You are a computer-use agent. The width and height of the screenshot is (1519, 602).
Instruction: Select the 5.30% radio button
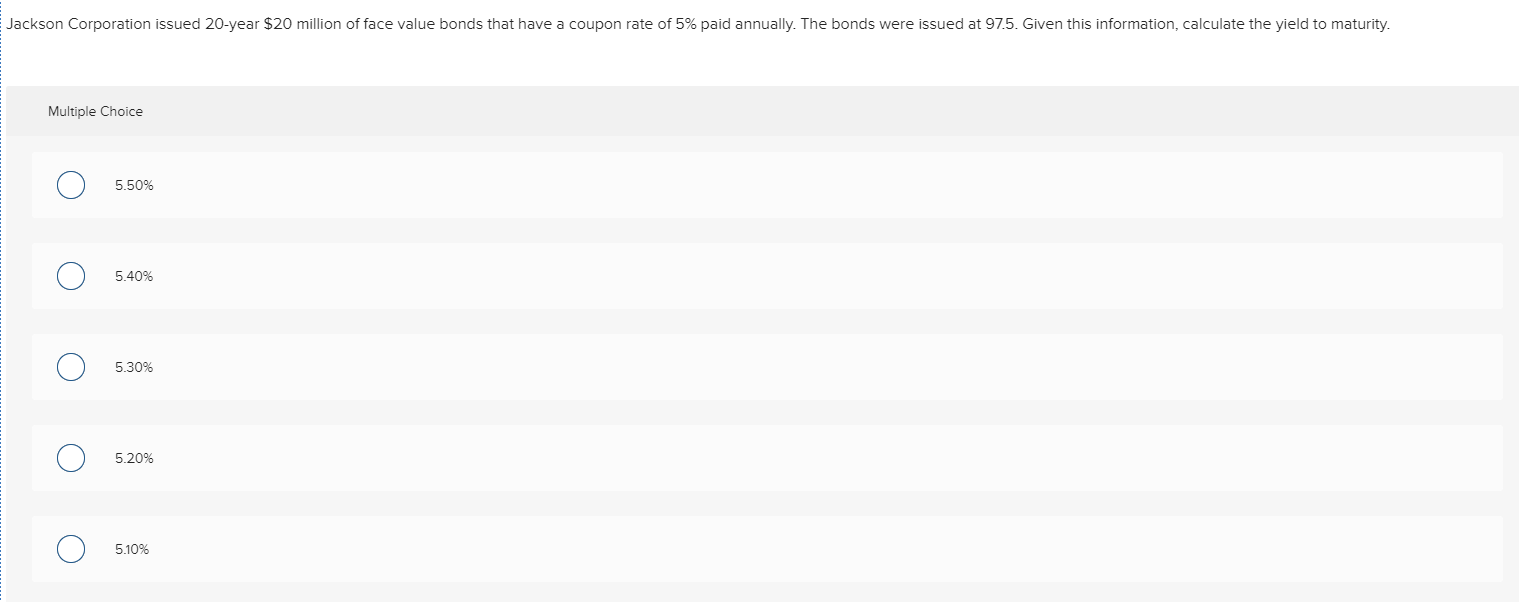tap(70, 366)
